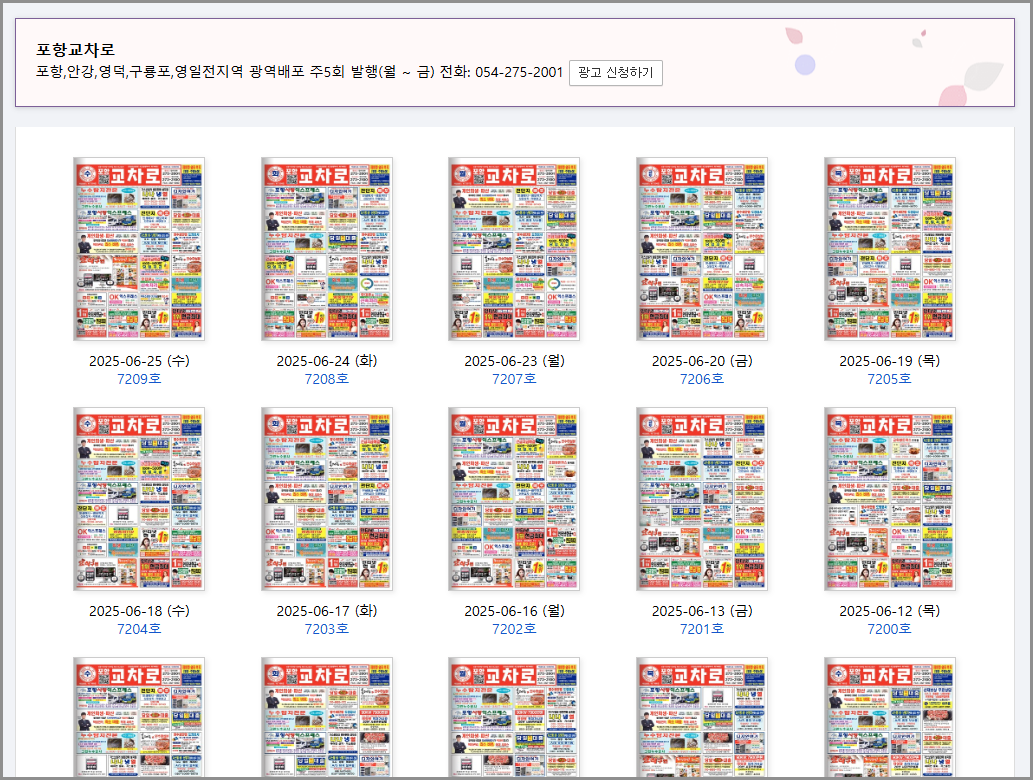
Task: Click the "광고 신청하기" button
Action: tap(615, 72)
